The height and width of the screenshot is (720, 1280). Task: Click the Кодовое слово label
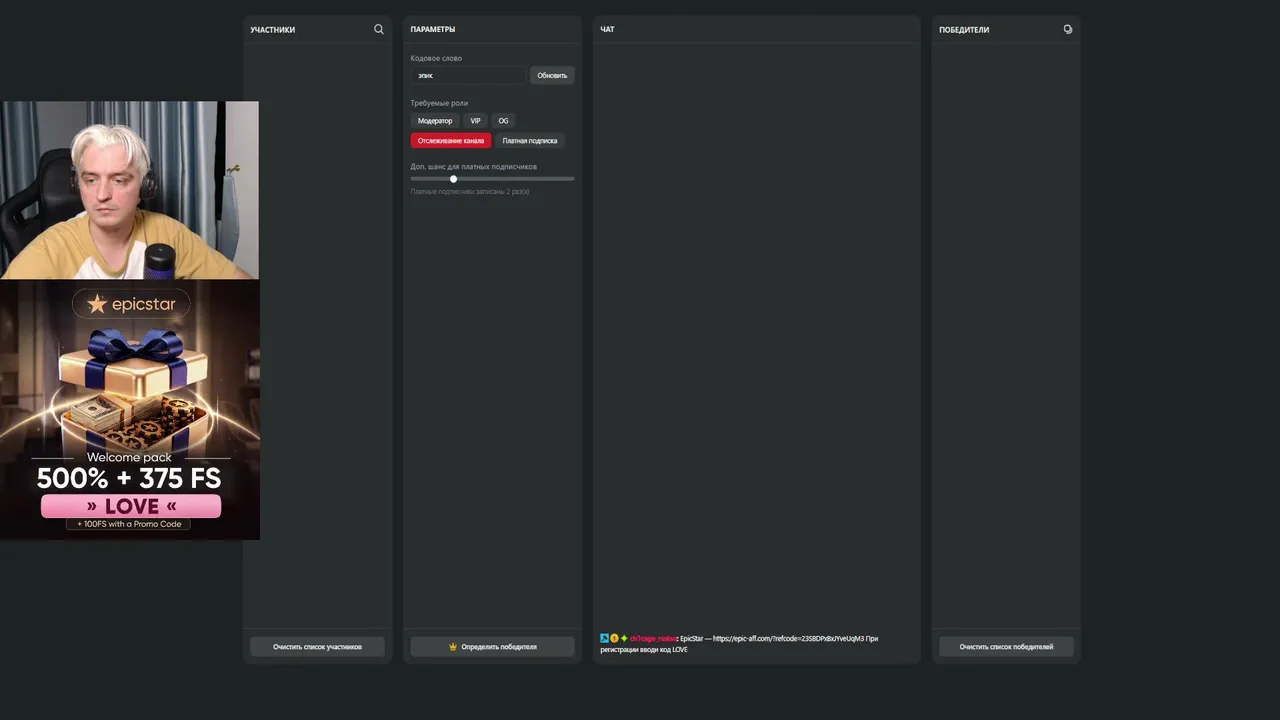[436, 58]
